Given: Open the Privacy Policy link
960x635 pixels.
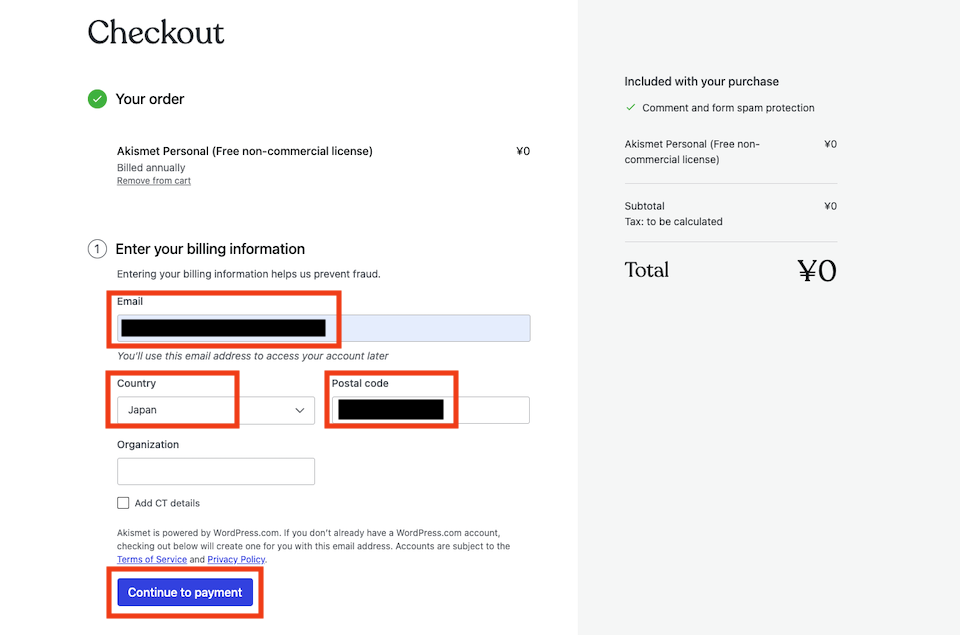Looking at the screenshot, I should click(236, 559).
